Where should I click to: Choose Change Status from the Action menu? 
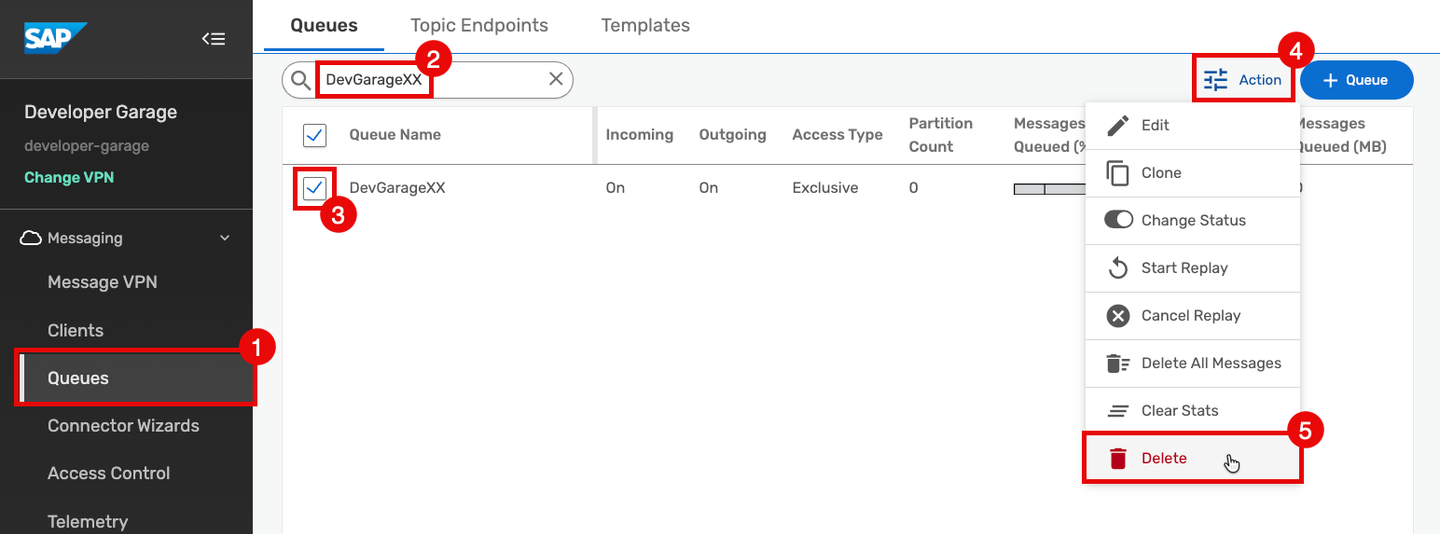(1193, 220)
